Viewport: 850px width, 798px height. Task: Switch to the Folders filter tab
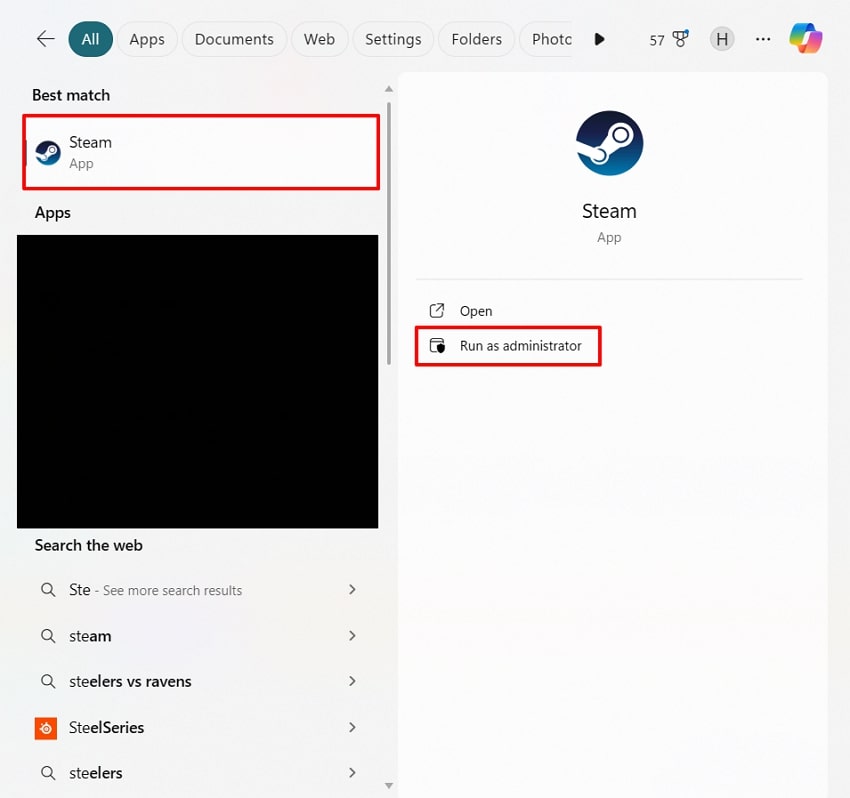tap(476, 39)
